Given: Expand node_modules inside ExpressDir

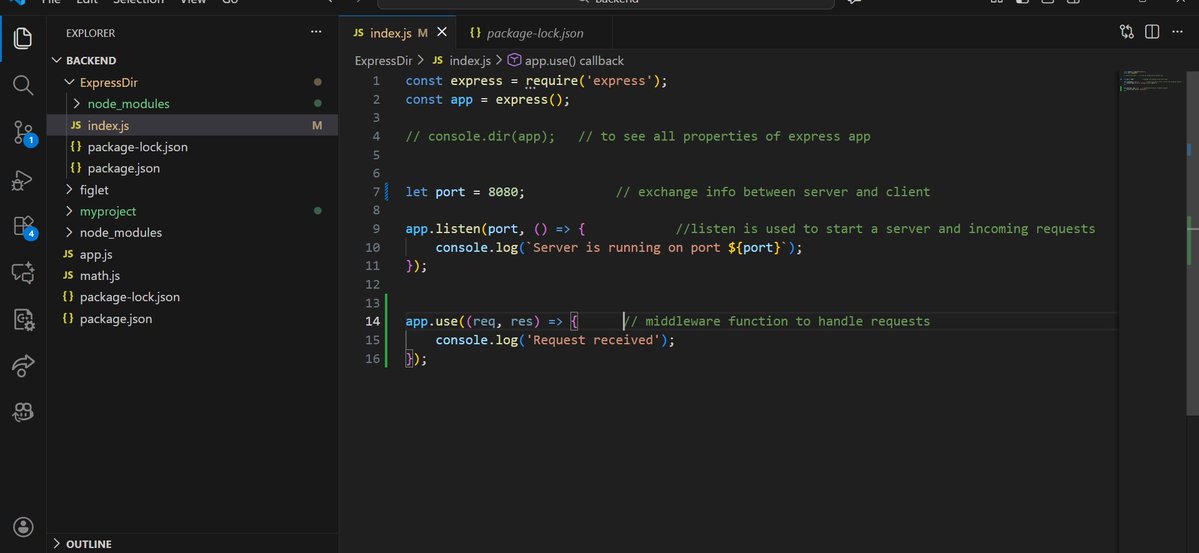Looking at the screenshot, I should tap(76, 103).
